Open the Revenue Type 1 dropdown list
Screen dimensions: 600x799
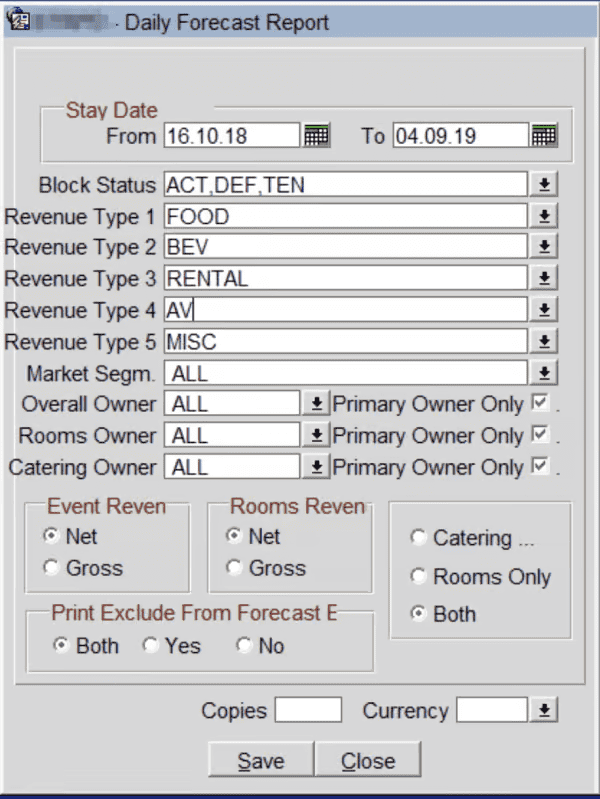tap(544, 216)
